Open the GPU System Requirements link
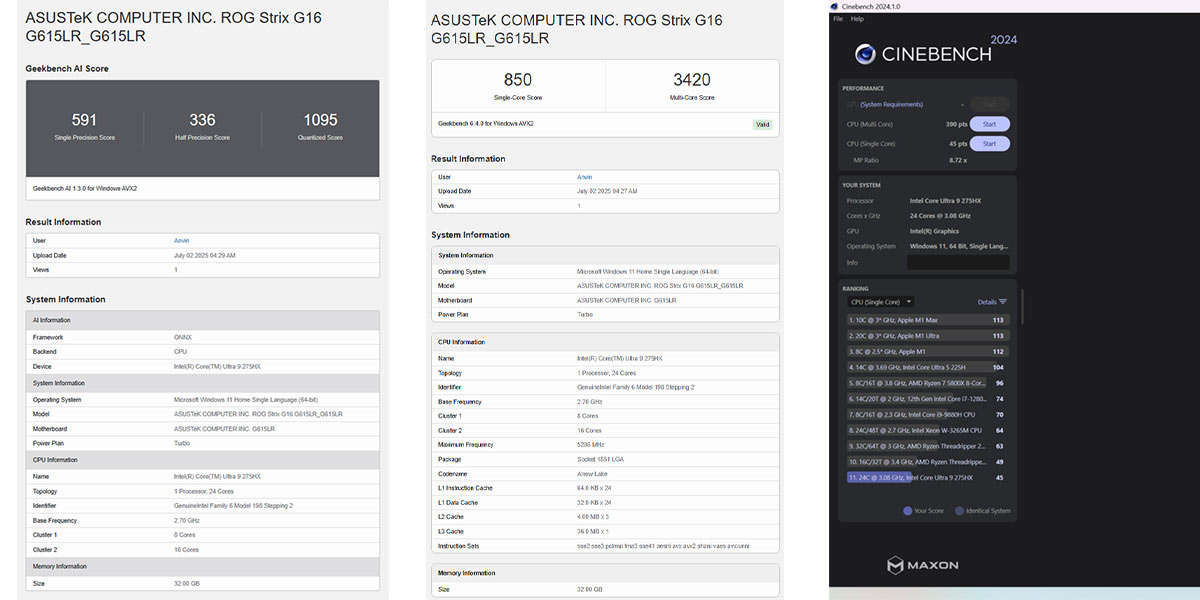The image size is (1200, 600). point(892,104)
